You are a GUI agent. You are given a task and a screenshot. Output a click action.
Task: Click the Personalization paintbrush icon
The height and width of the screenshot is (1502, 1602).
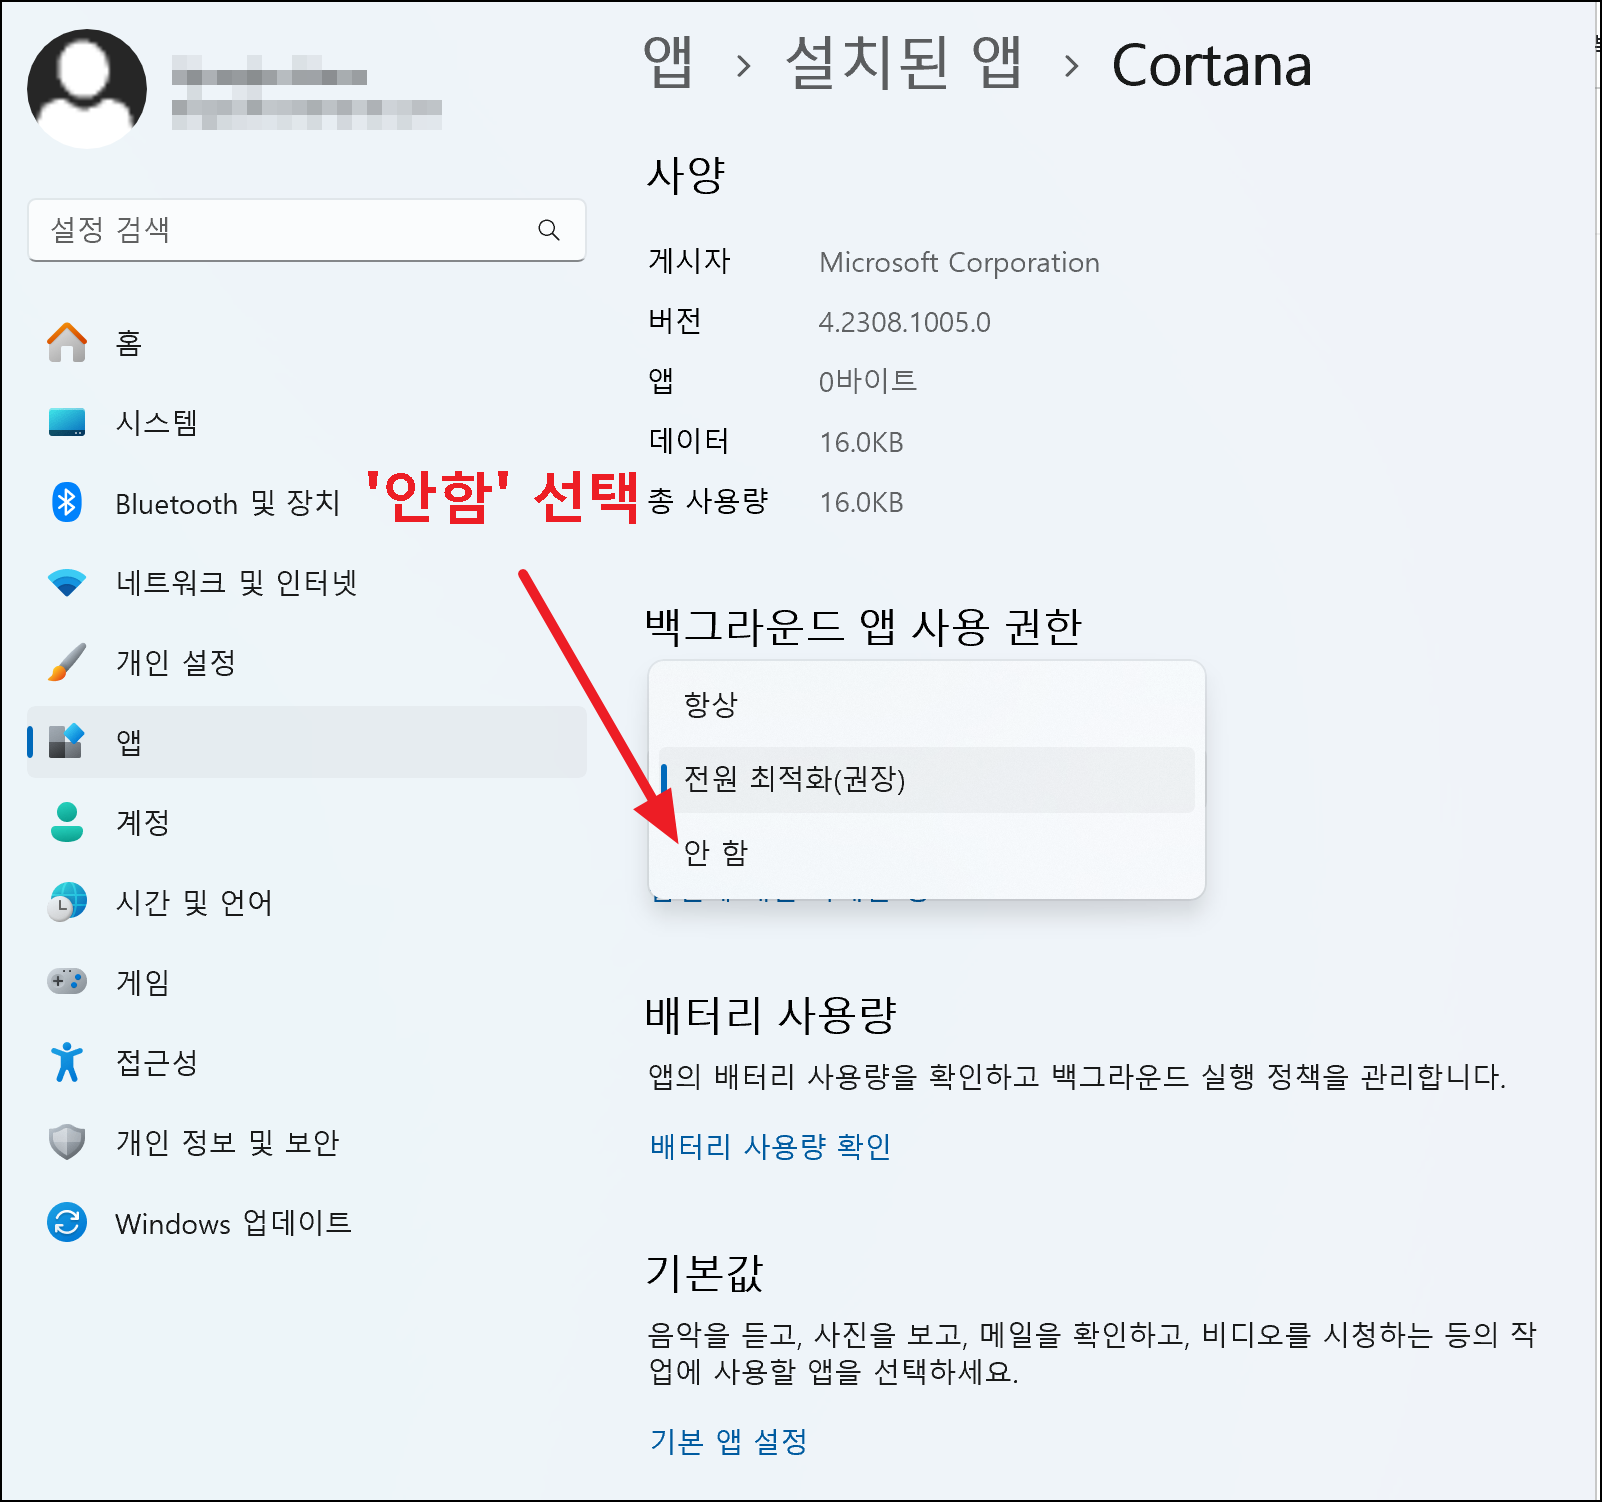[x=67, y=662]
